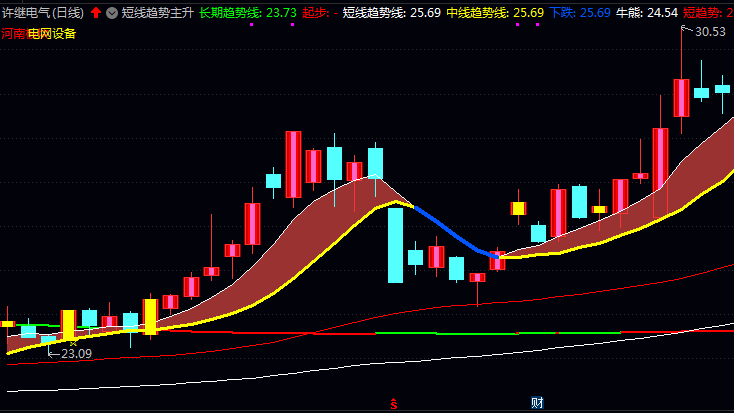Click the gear icon before 短线趋势主升
This screenshot has width=734, height=413.
[x=111, y=13]
